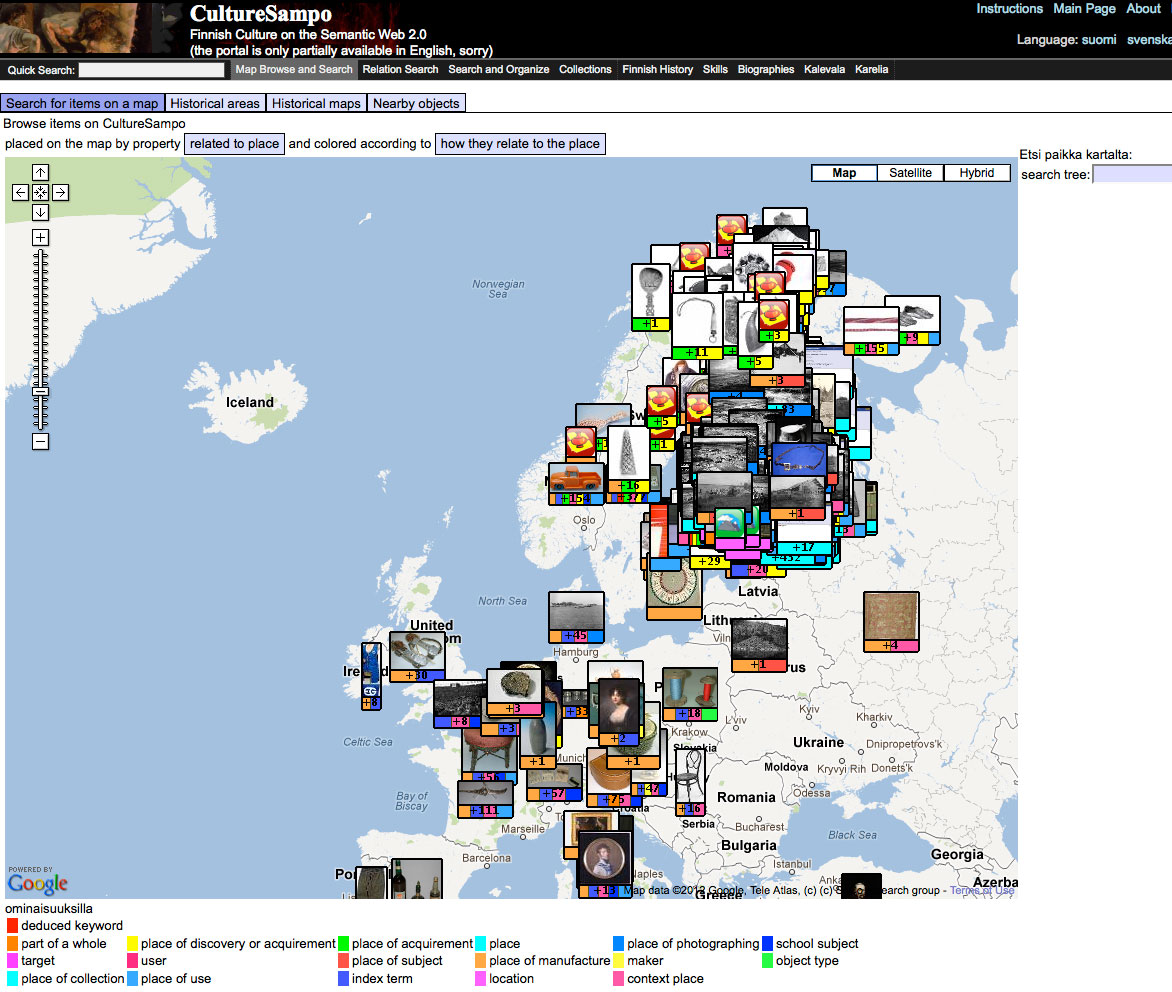Open the red woven band thumbnail +155
The image size is (1172, 992).
tap(871, 330)
